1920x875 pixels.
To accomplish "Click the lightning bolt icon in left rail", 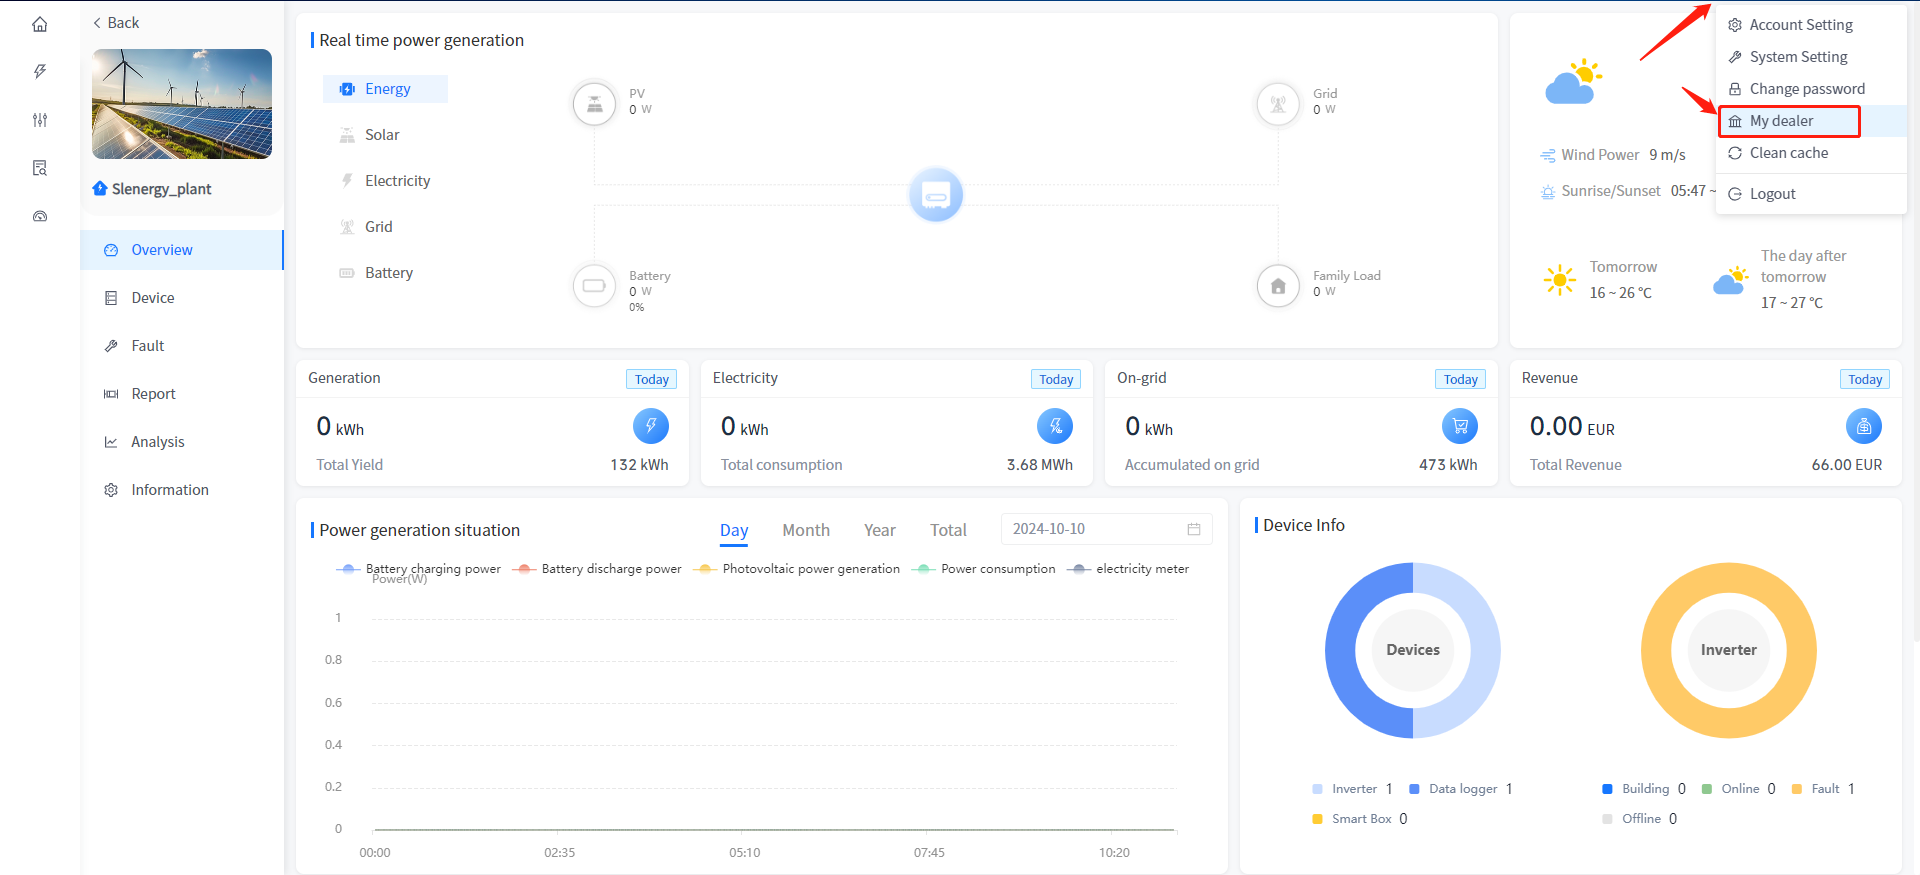I will click(40, 72).
